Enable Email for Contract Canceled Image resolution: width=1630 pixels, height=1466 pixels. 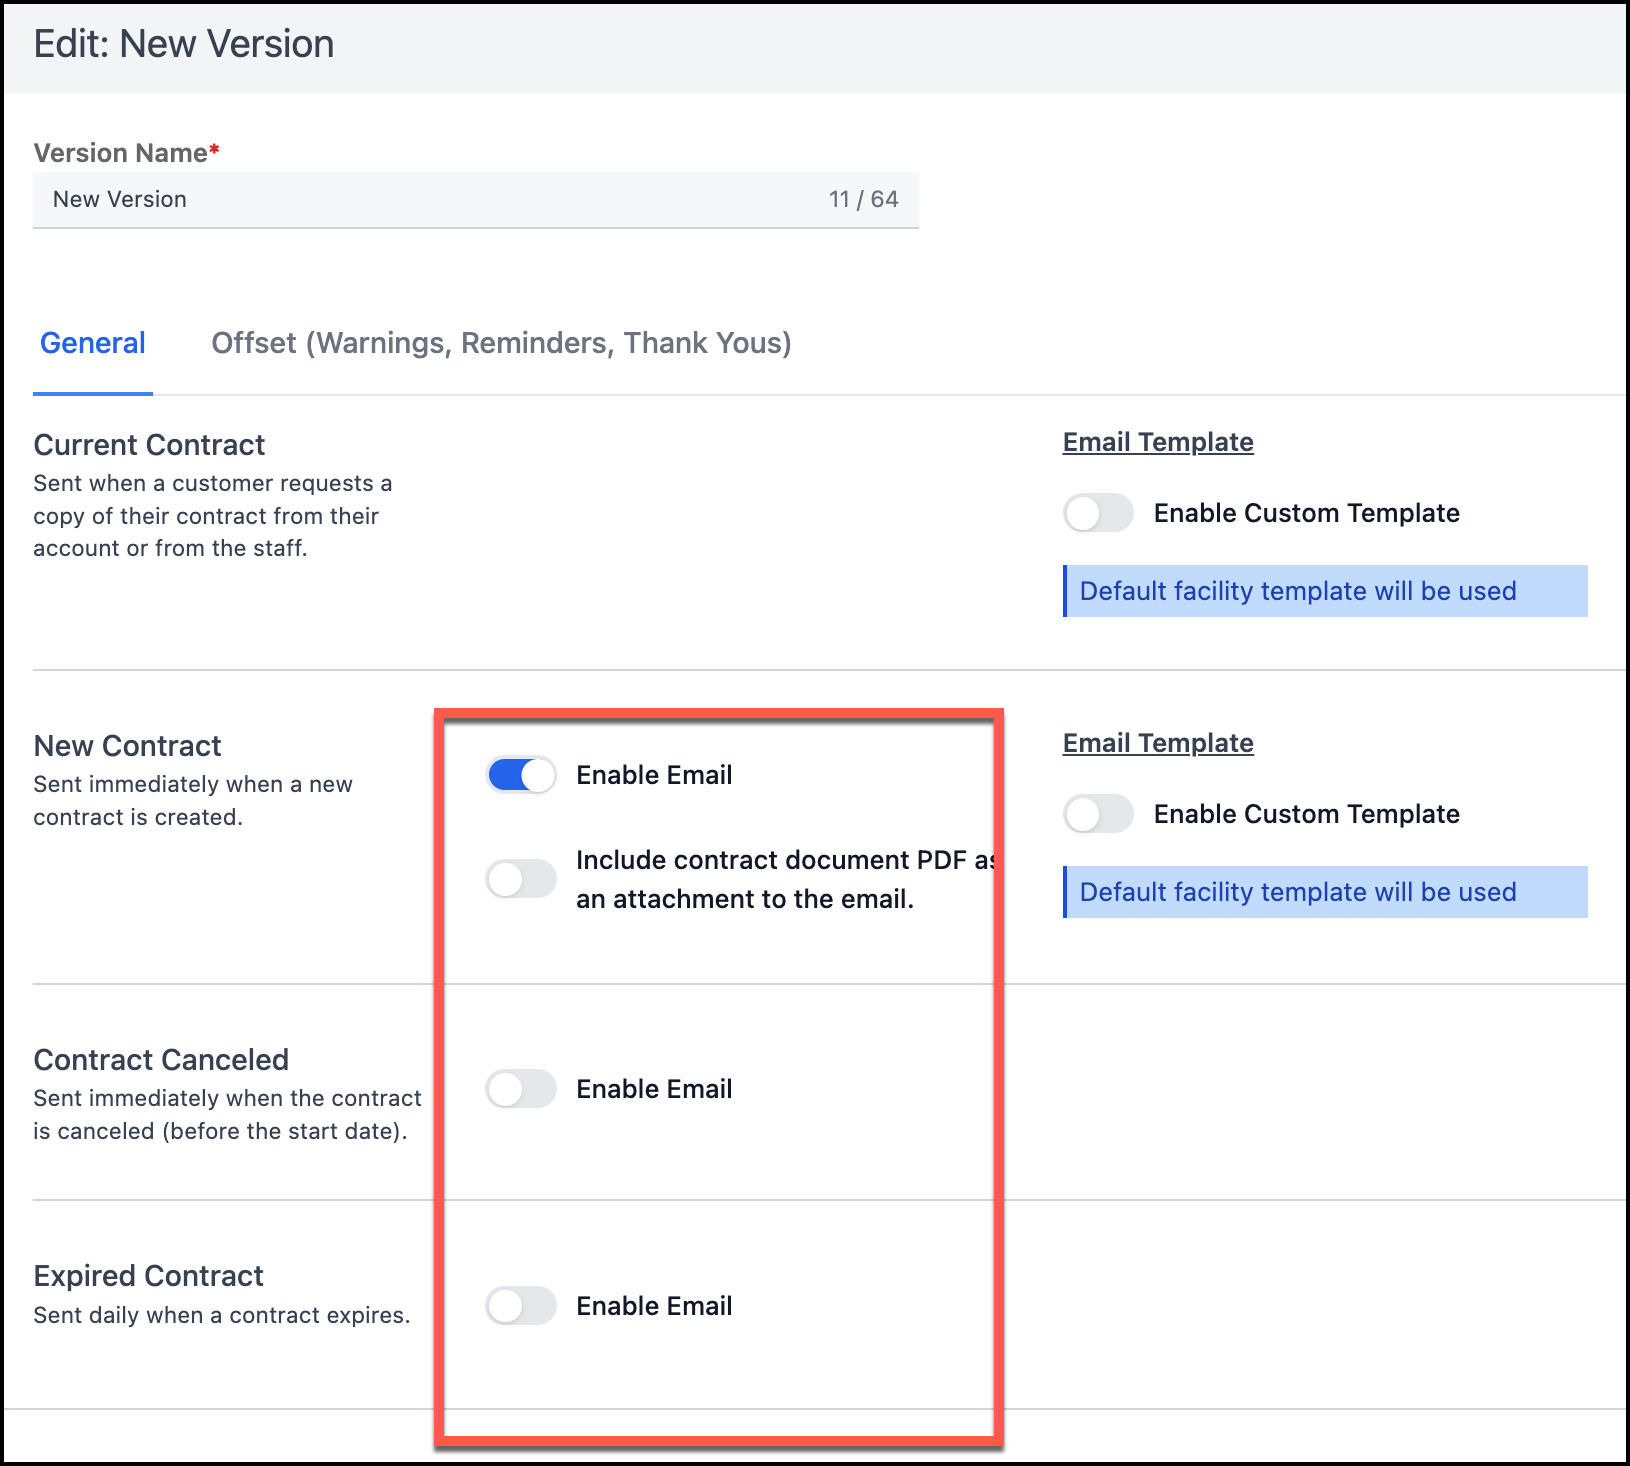[521, 1089]
